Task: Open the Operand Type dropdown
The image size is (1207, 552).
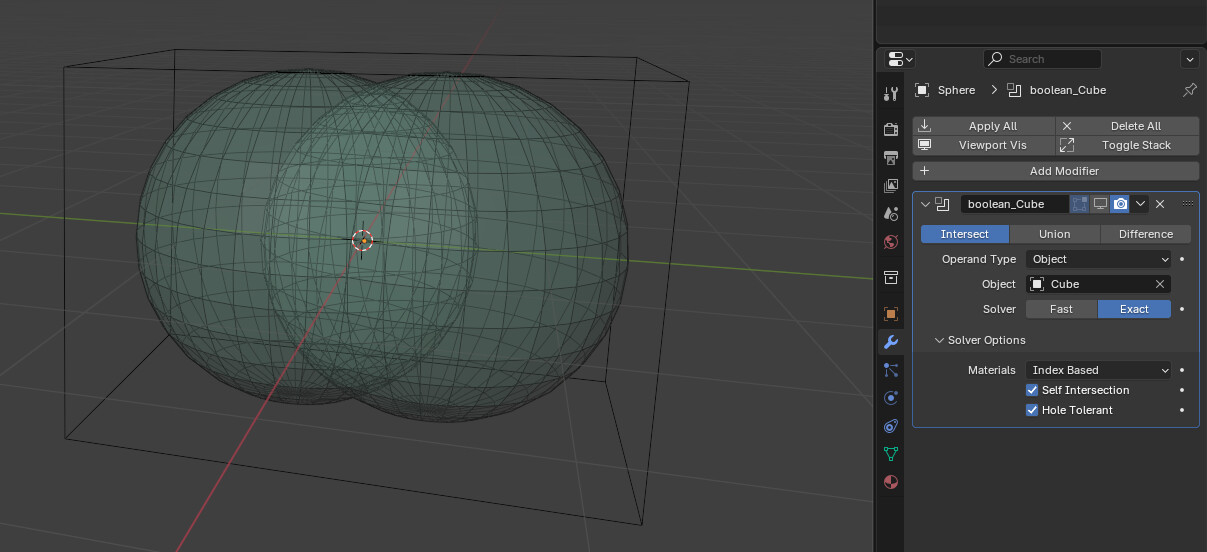Action: point(1098,259)
